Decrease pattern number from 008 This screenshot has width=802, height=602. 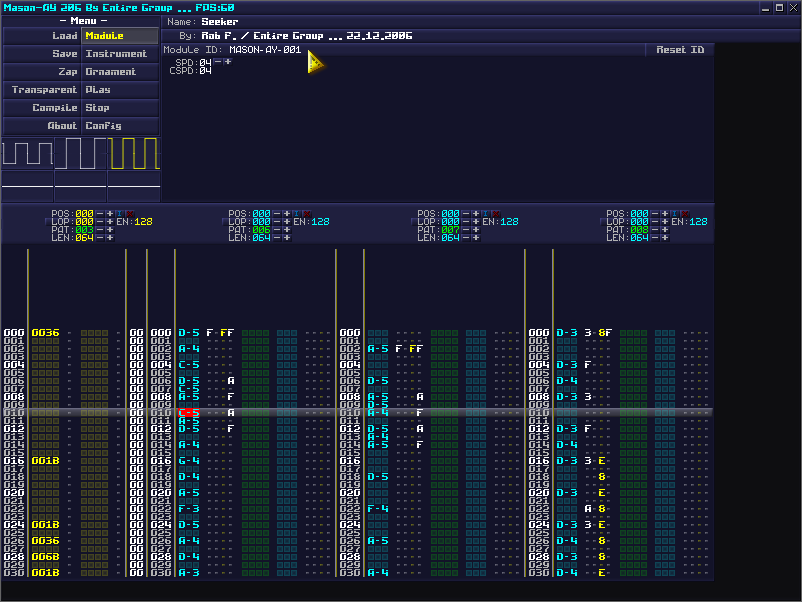655,230
